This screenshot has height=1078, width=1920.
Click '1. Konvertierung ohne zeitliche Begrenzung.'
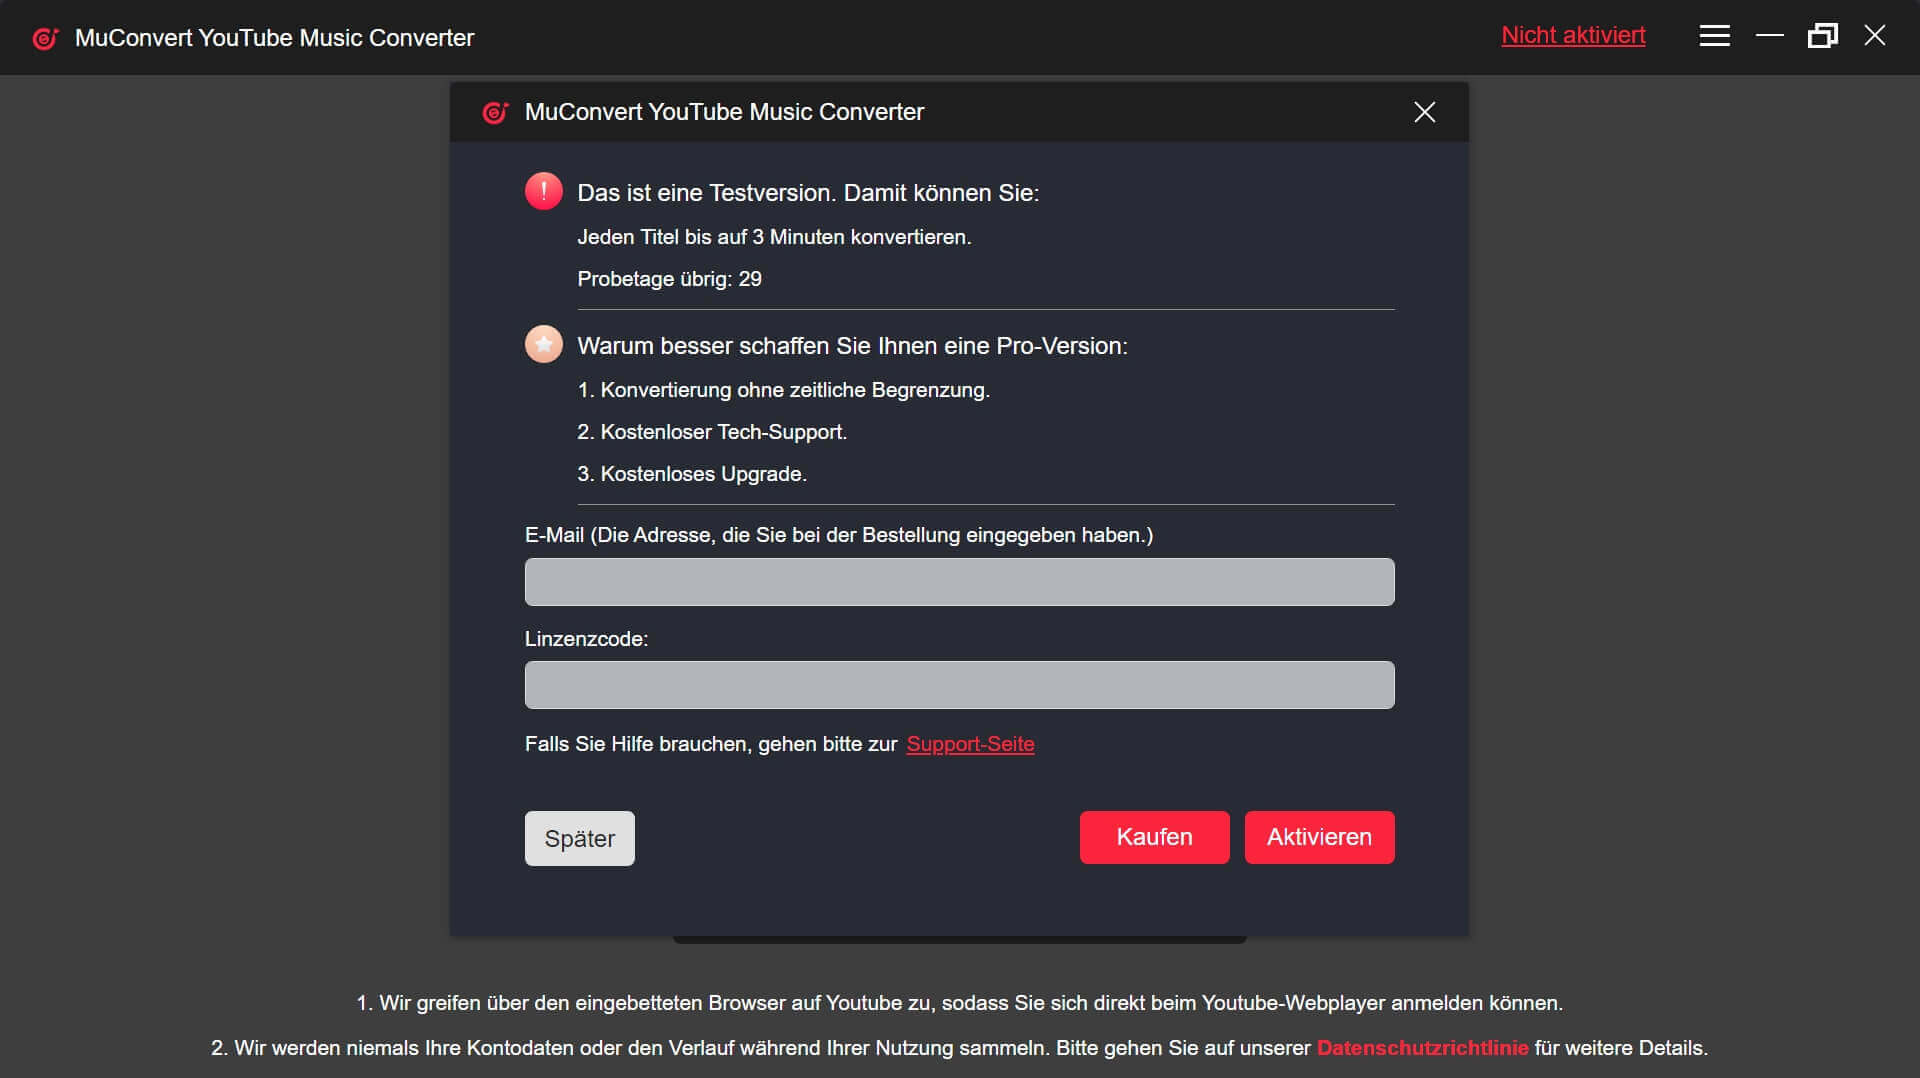pos(783,390)
